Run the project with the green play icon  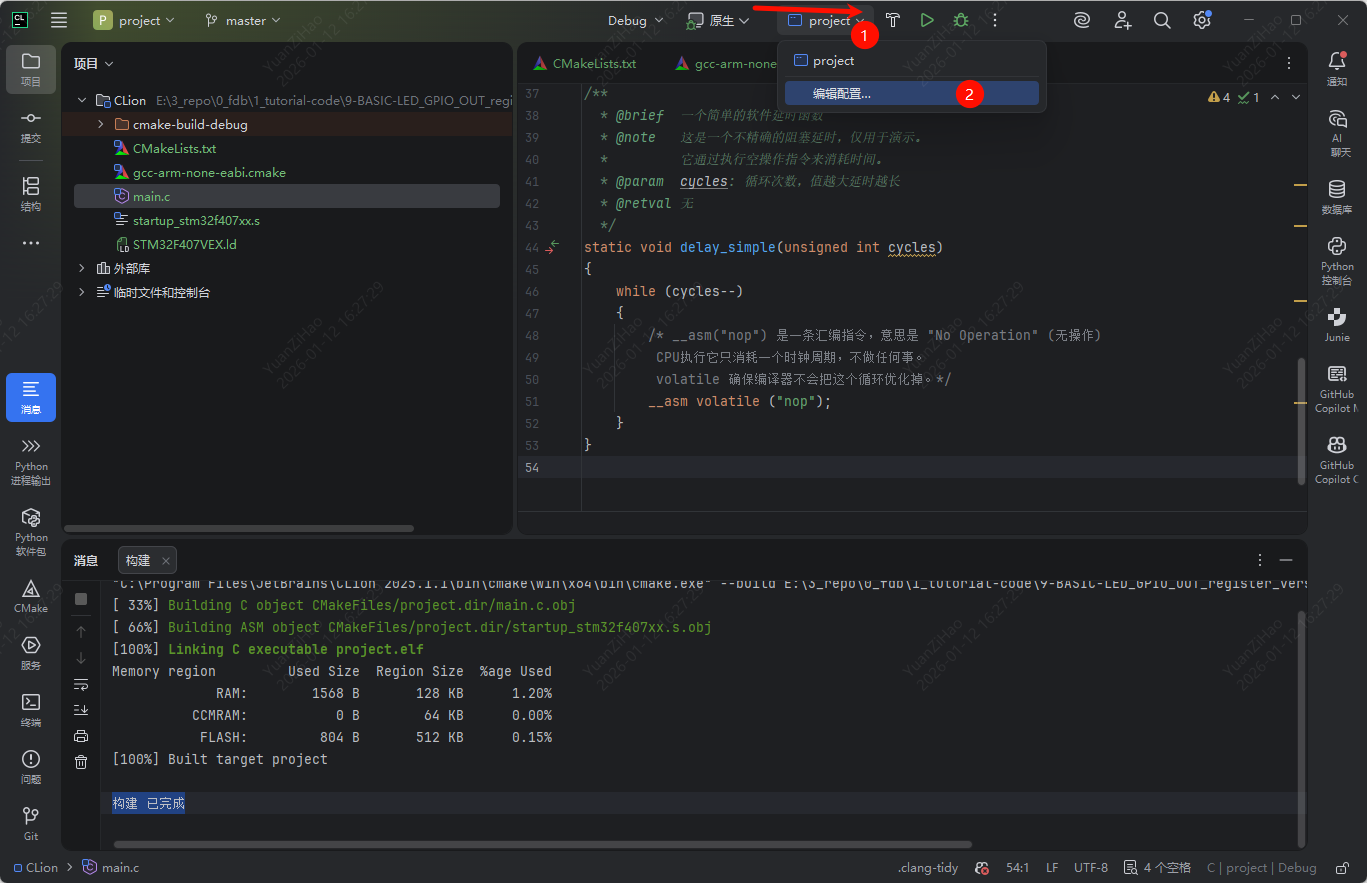927,20
